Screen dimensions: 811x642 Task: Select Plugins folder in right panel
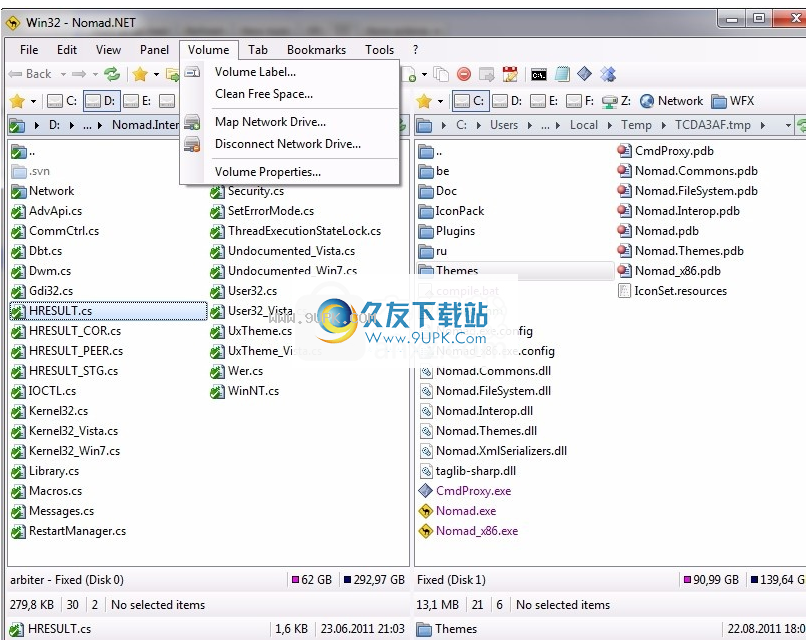[x=447, y=231]
